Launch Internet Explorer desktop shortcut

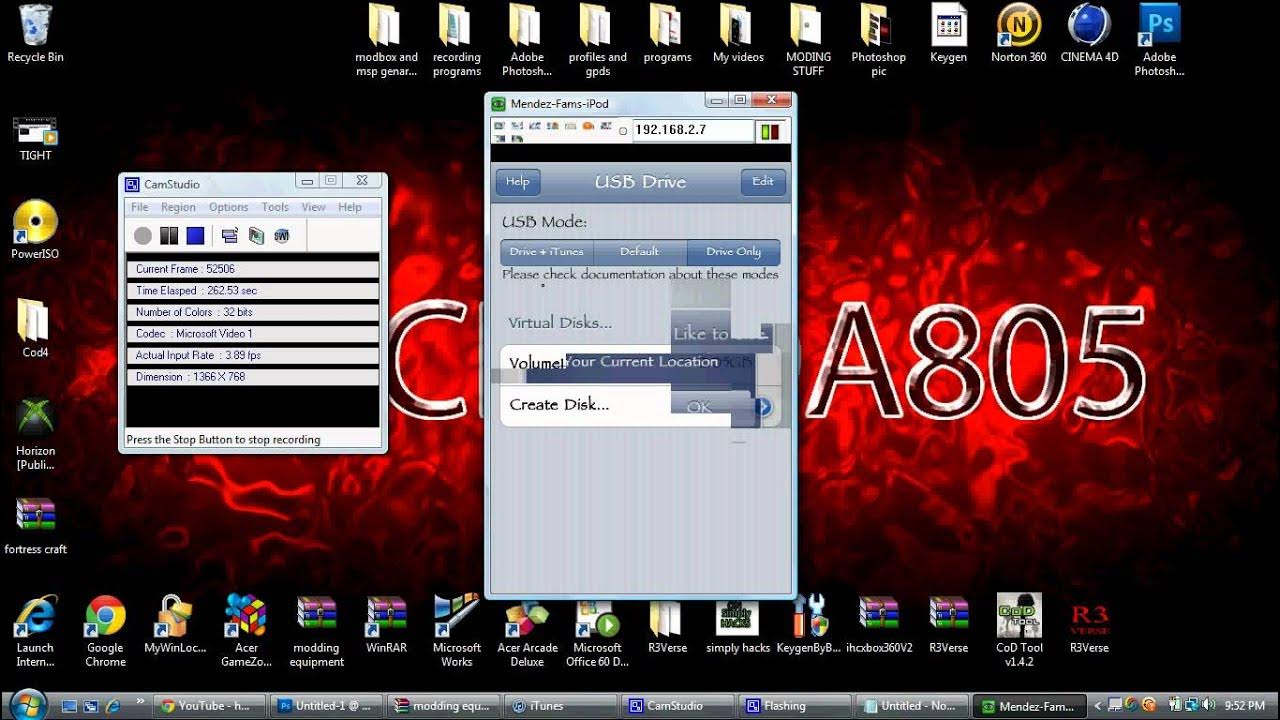tap(35, 631)
